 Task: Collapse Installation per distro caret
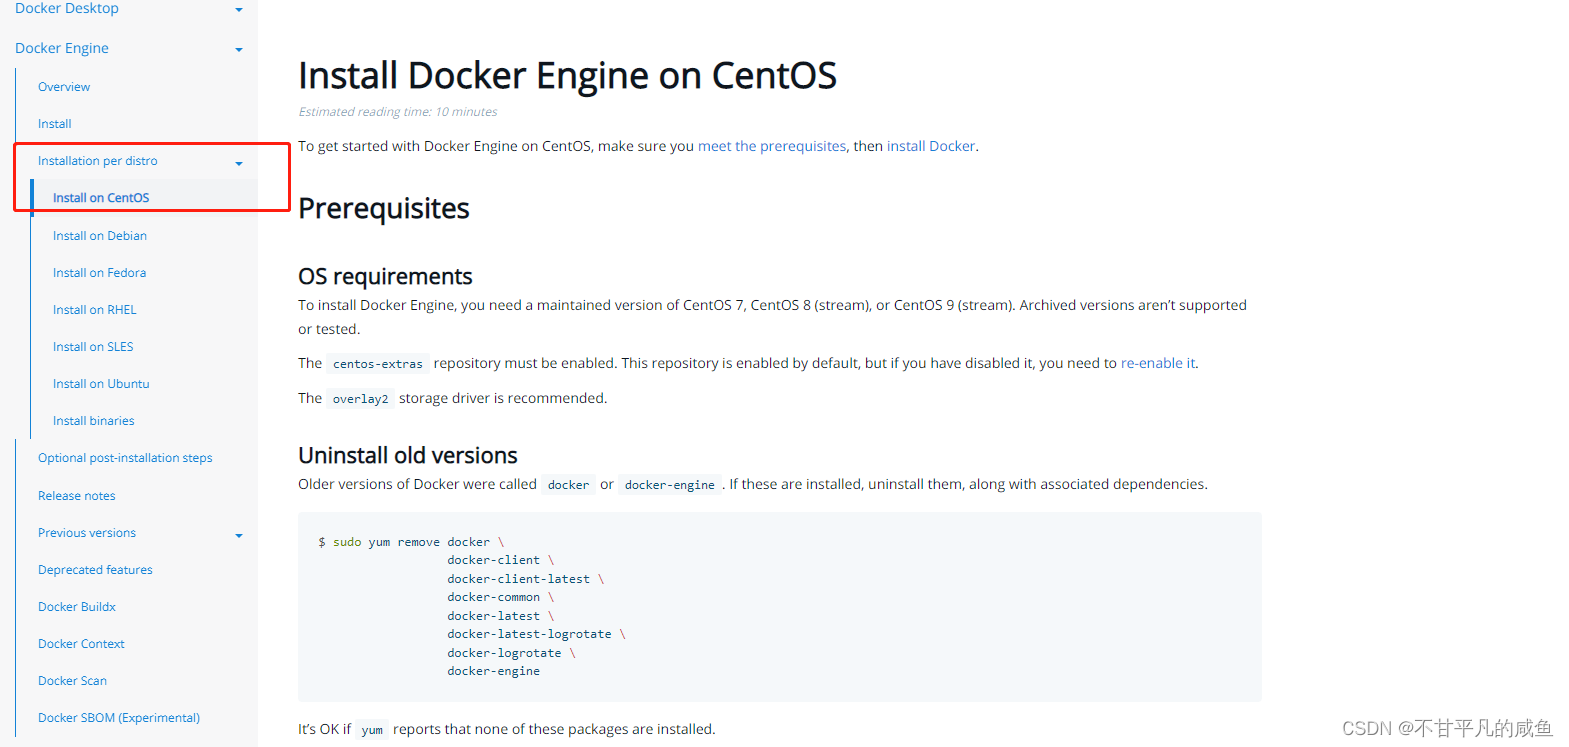[238, 163]
